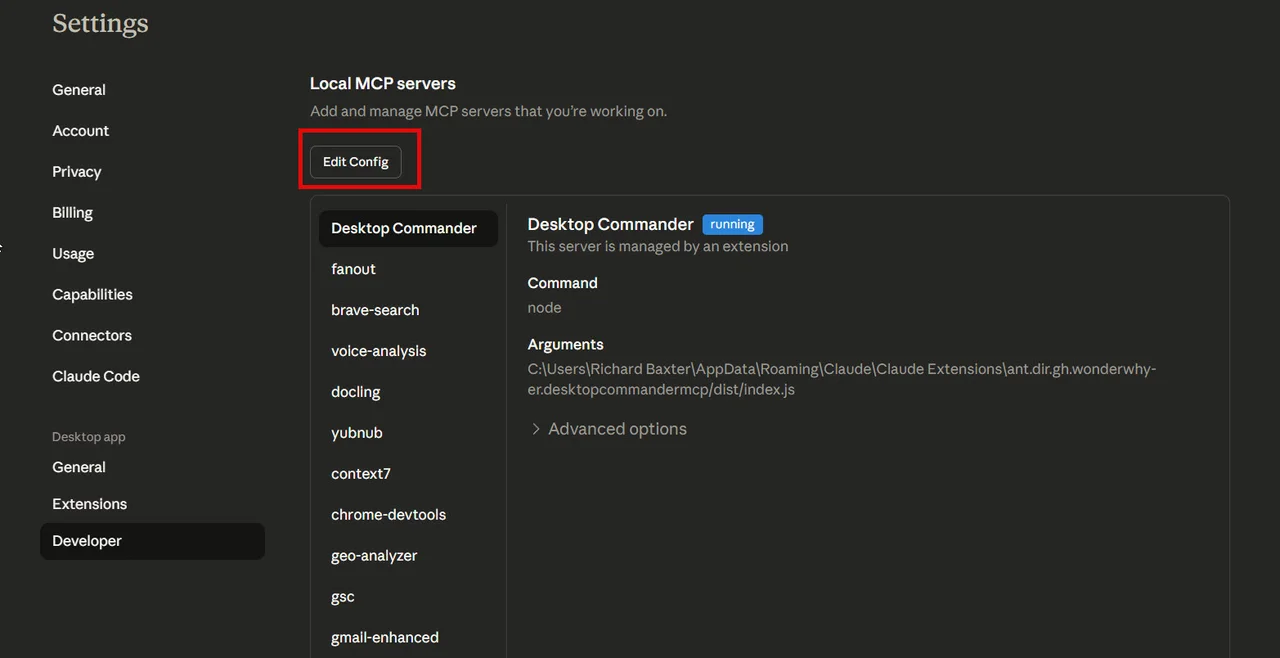Select Desktop Commander server
Image resolution: width=1280 pixels, height=658 pixels.
point(408,228)
